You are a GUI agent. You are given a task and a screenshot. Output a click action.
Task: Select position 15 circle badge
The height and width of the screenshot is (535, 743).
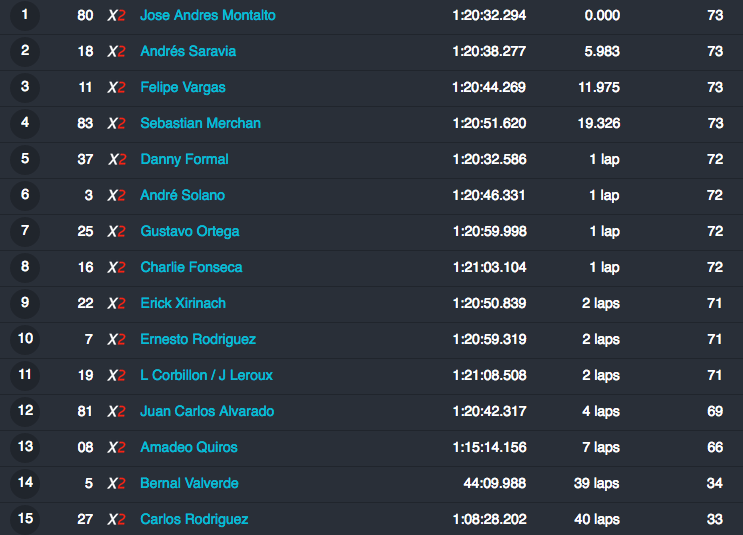(25, 519)
